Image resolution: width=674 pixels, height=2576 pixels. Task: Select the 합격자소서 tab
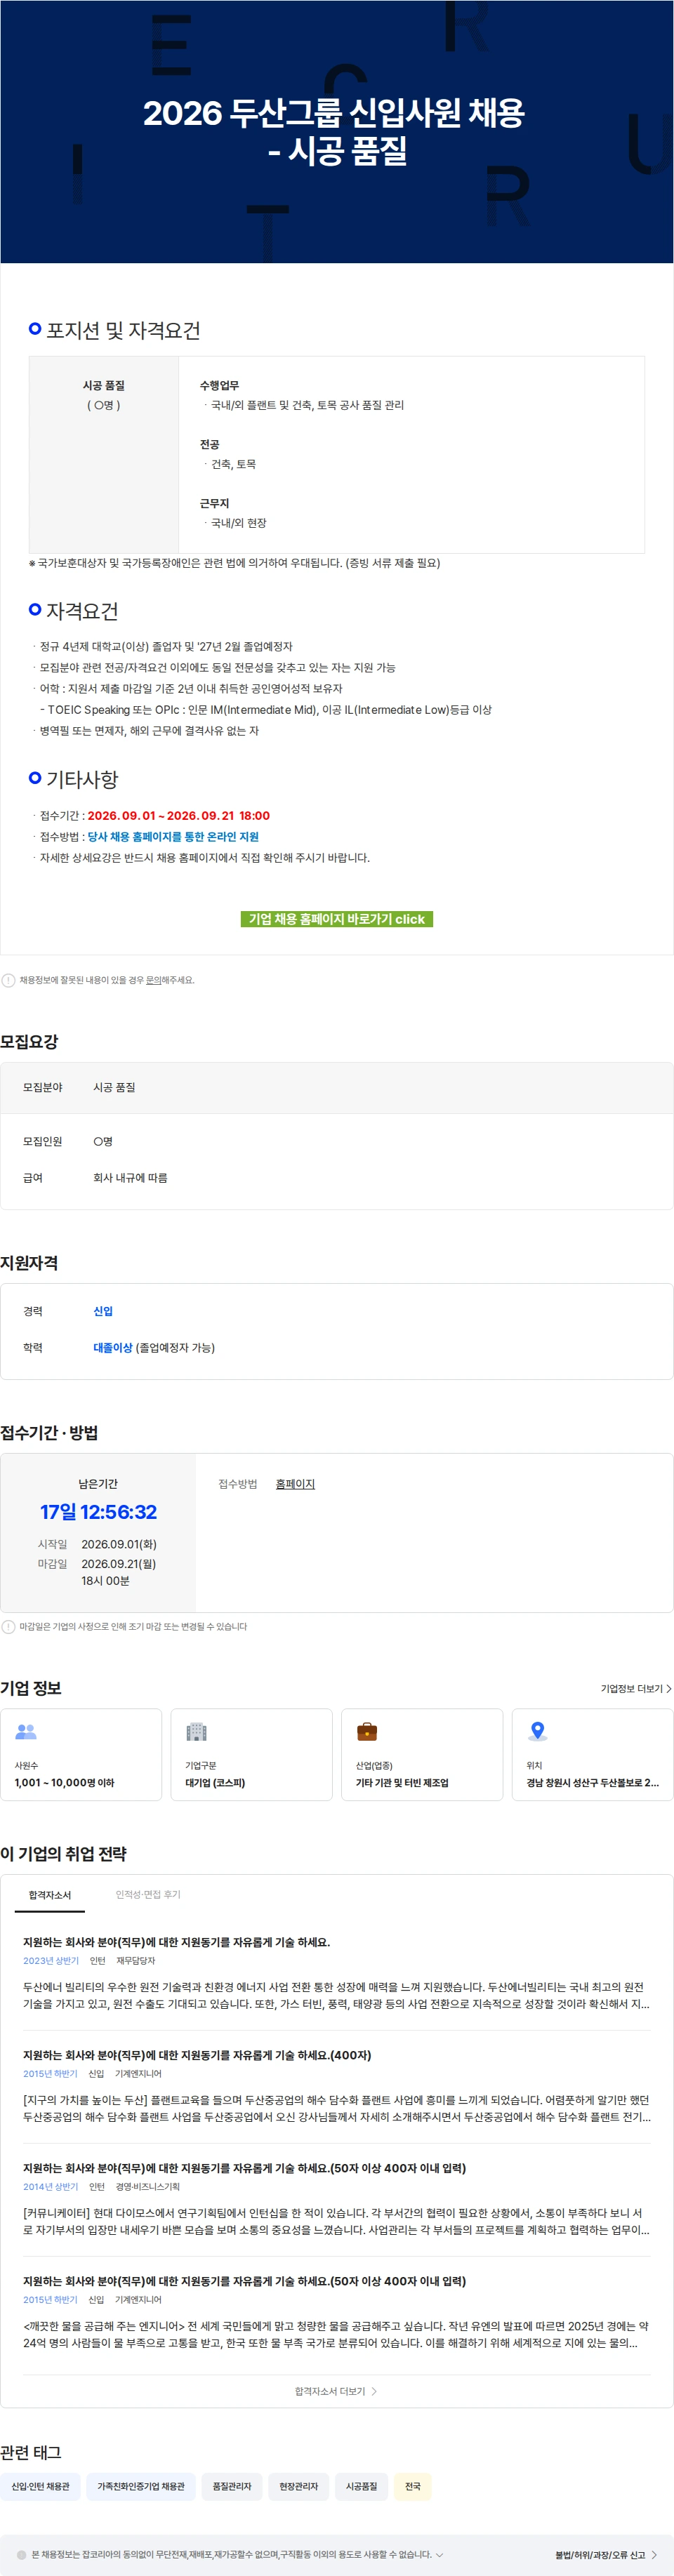pyautogui.click(x=50, y=1895)
